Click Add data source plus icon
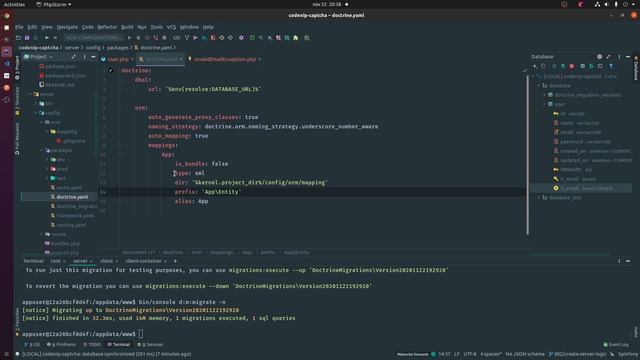 tap(535, 66)
